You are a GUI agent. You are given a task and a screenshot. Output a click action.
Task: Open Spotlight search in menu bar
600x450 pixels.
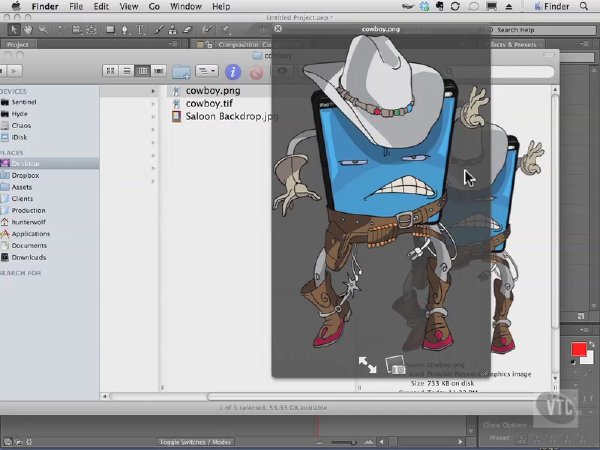coord(584,7)
